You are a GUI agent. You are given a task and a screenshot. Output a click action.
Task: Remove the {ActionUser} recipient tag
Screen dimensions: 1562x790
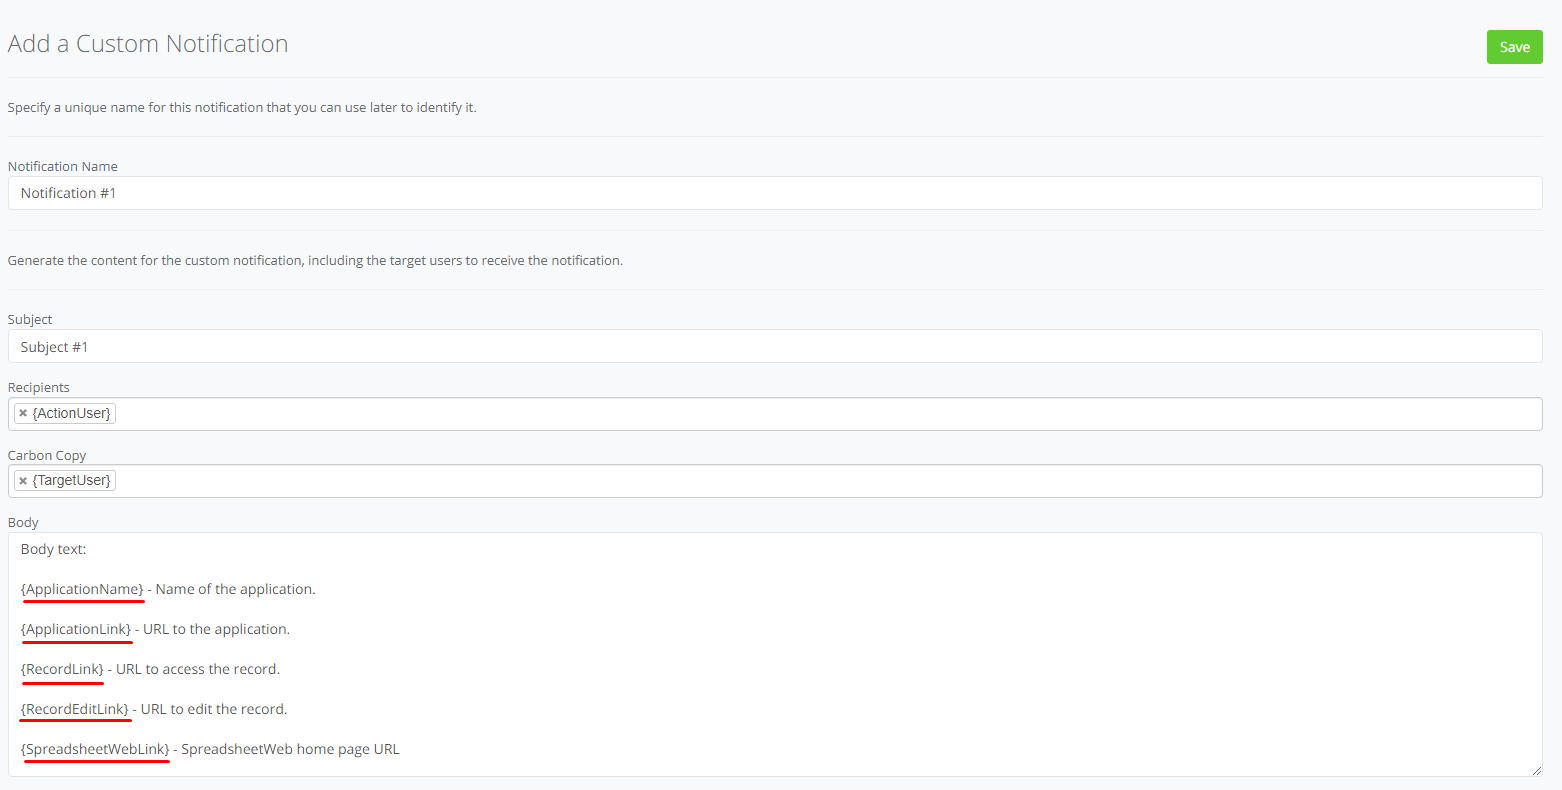pos(23,413)
